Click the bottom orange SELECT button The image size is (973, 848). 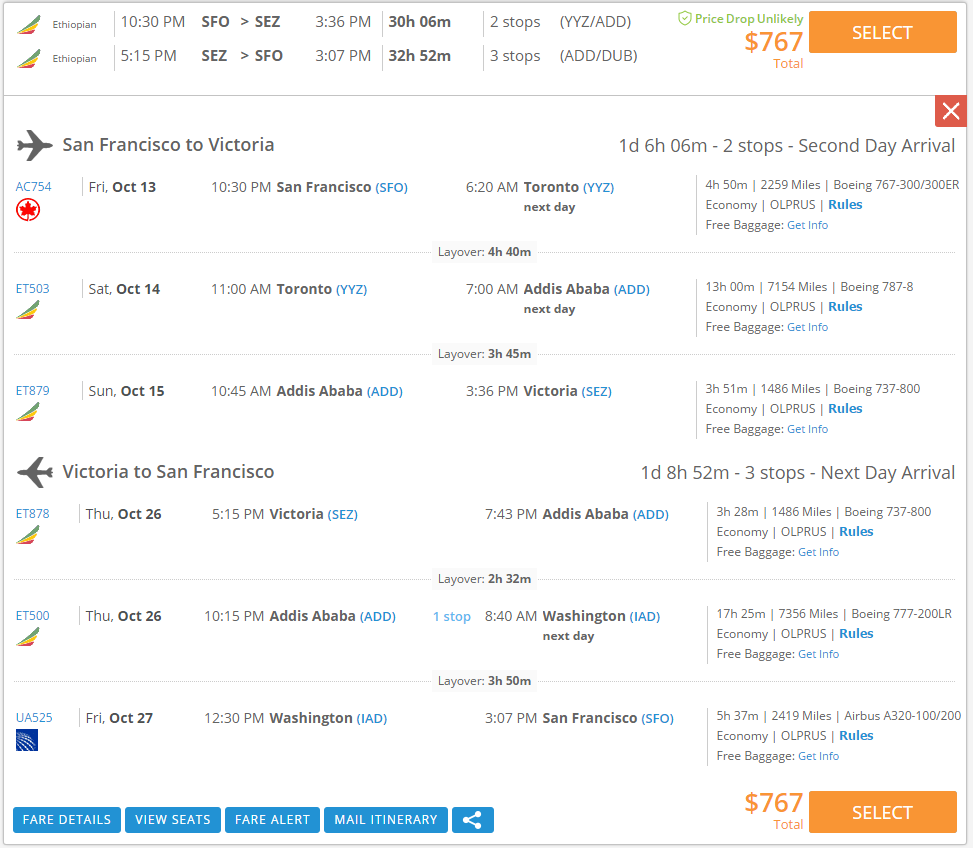click(882, 812)
